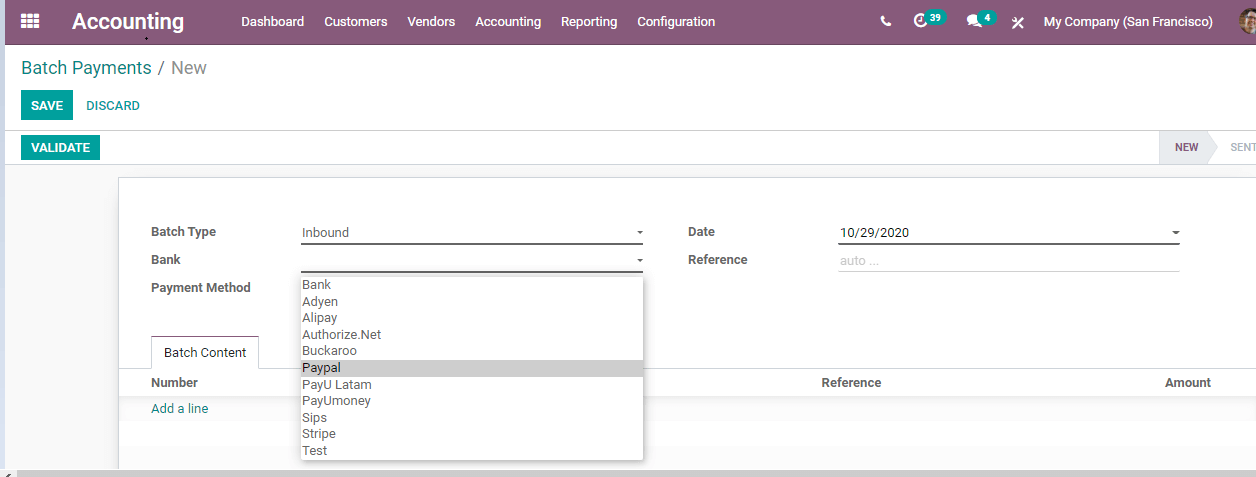This screenshot has height=477, width=1256.
Task: Open the Customers menu
Action: [355, 21]
